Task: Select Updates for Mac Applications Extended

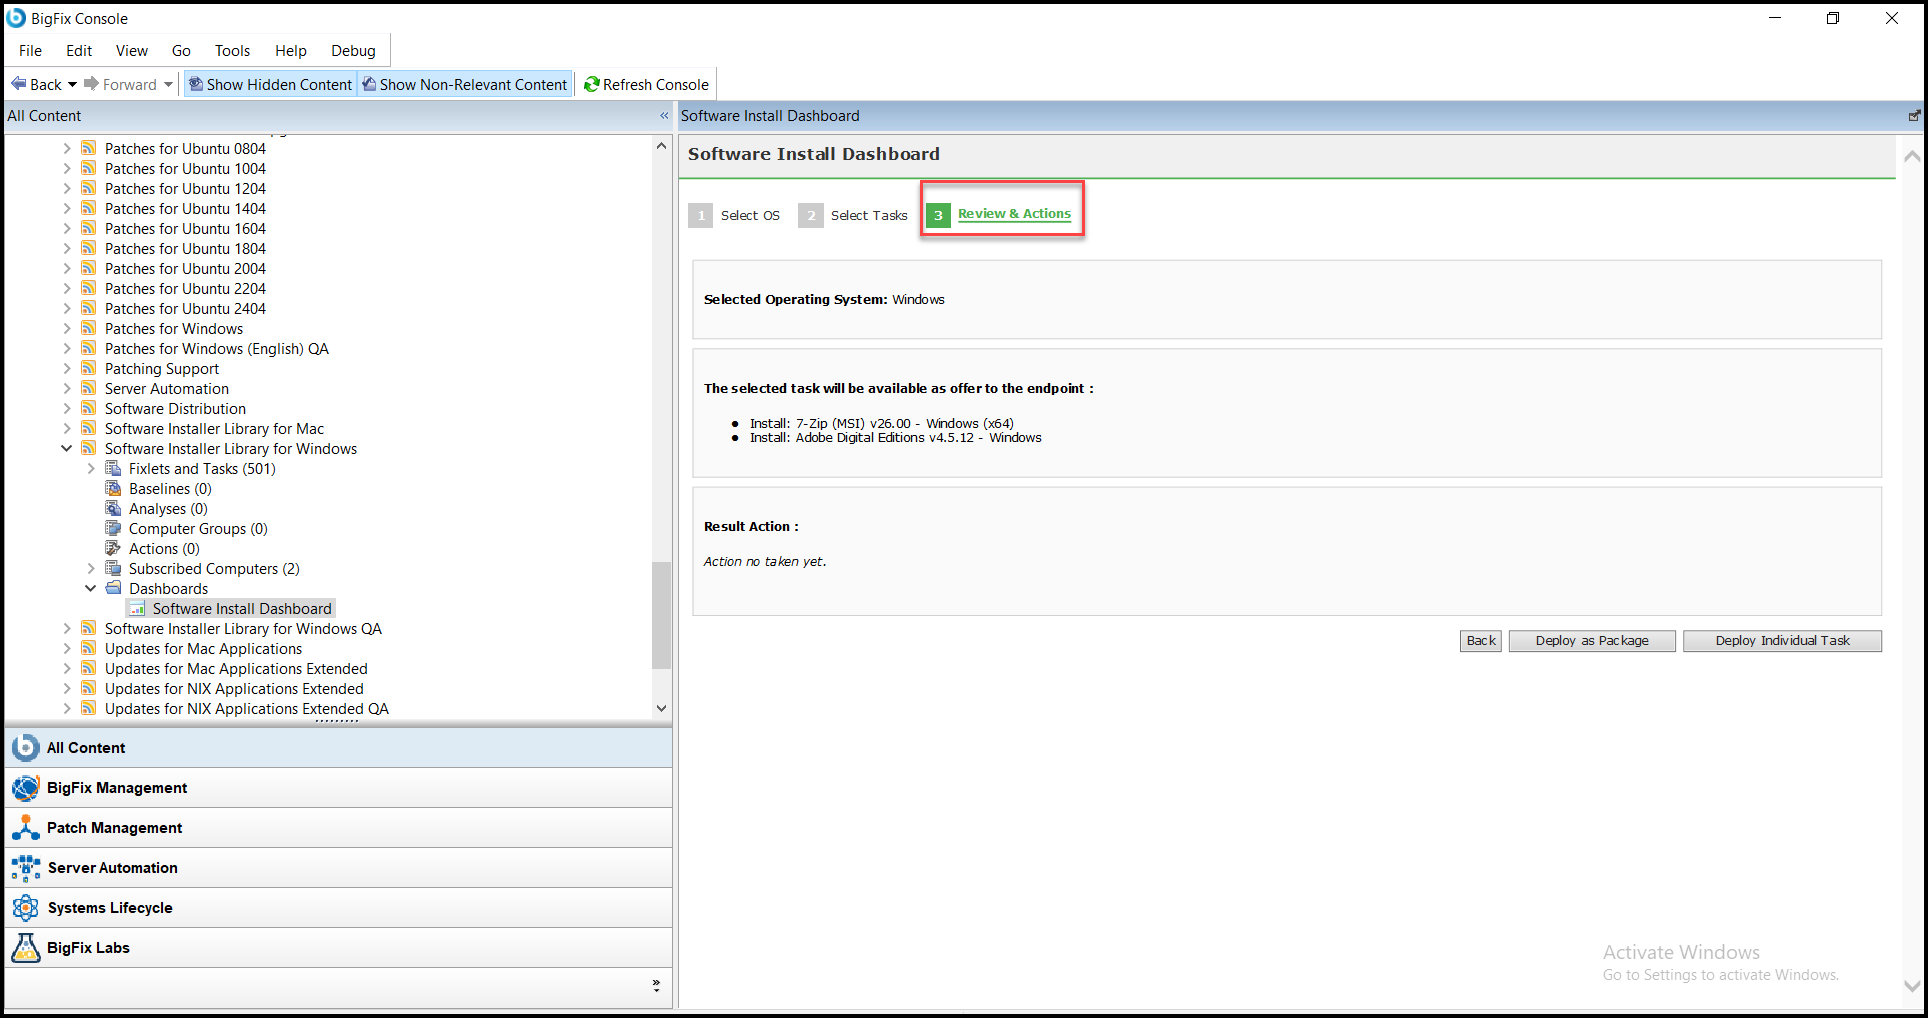Action: (x=236, y=668)
